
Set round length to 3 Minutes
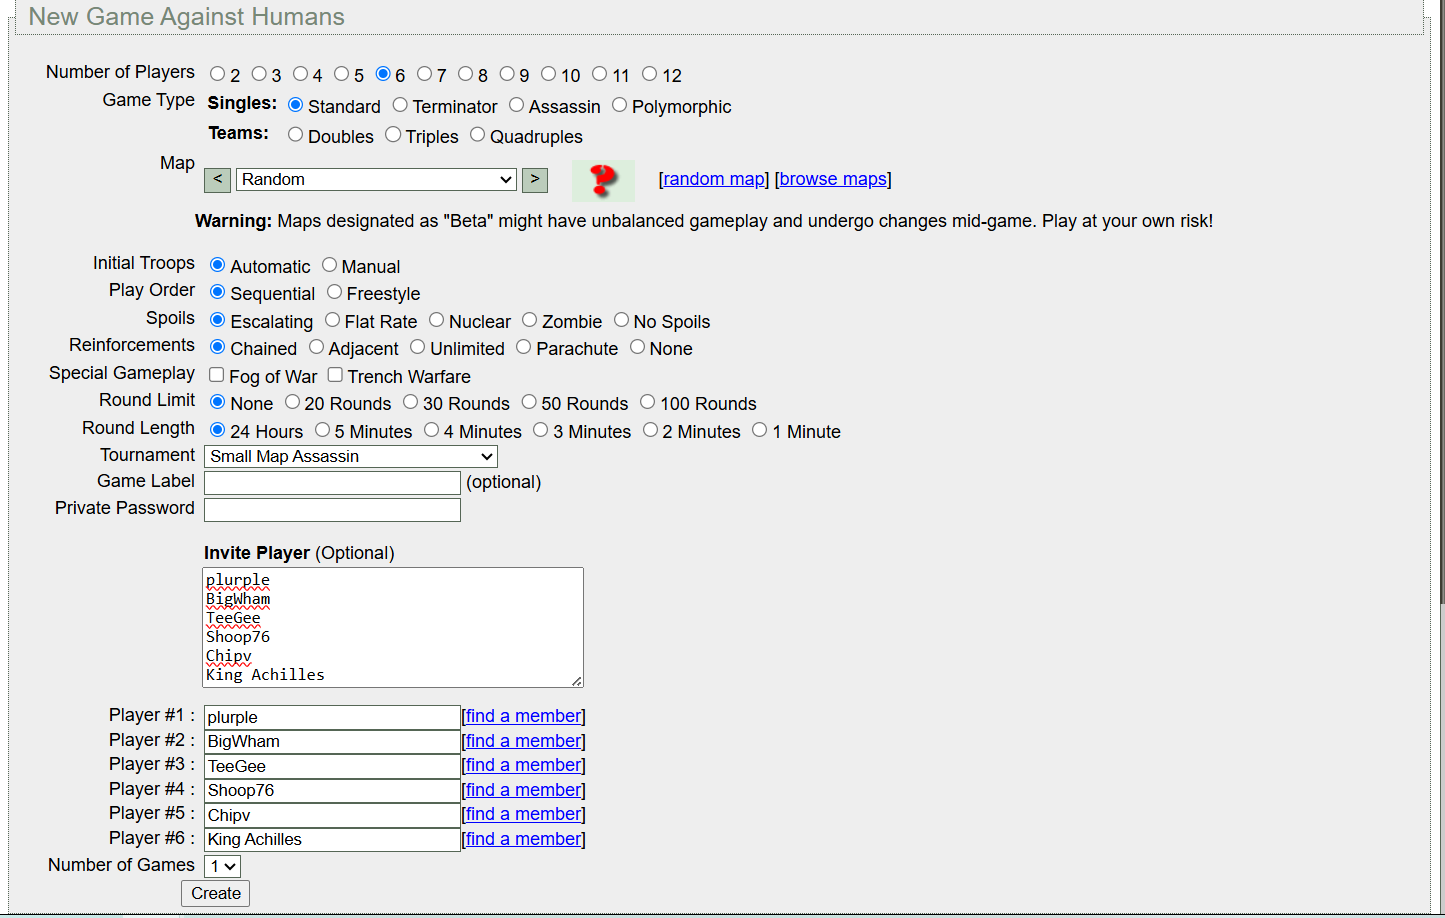point(540,430)
